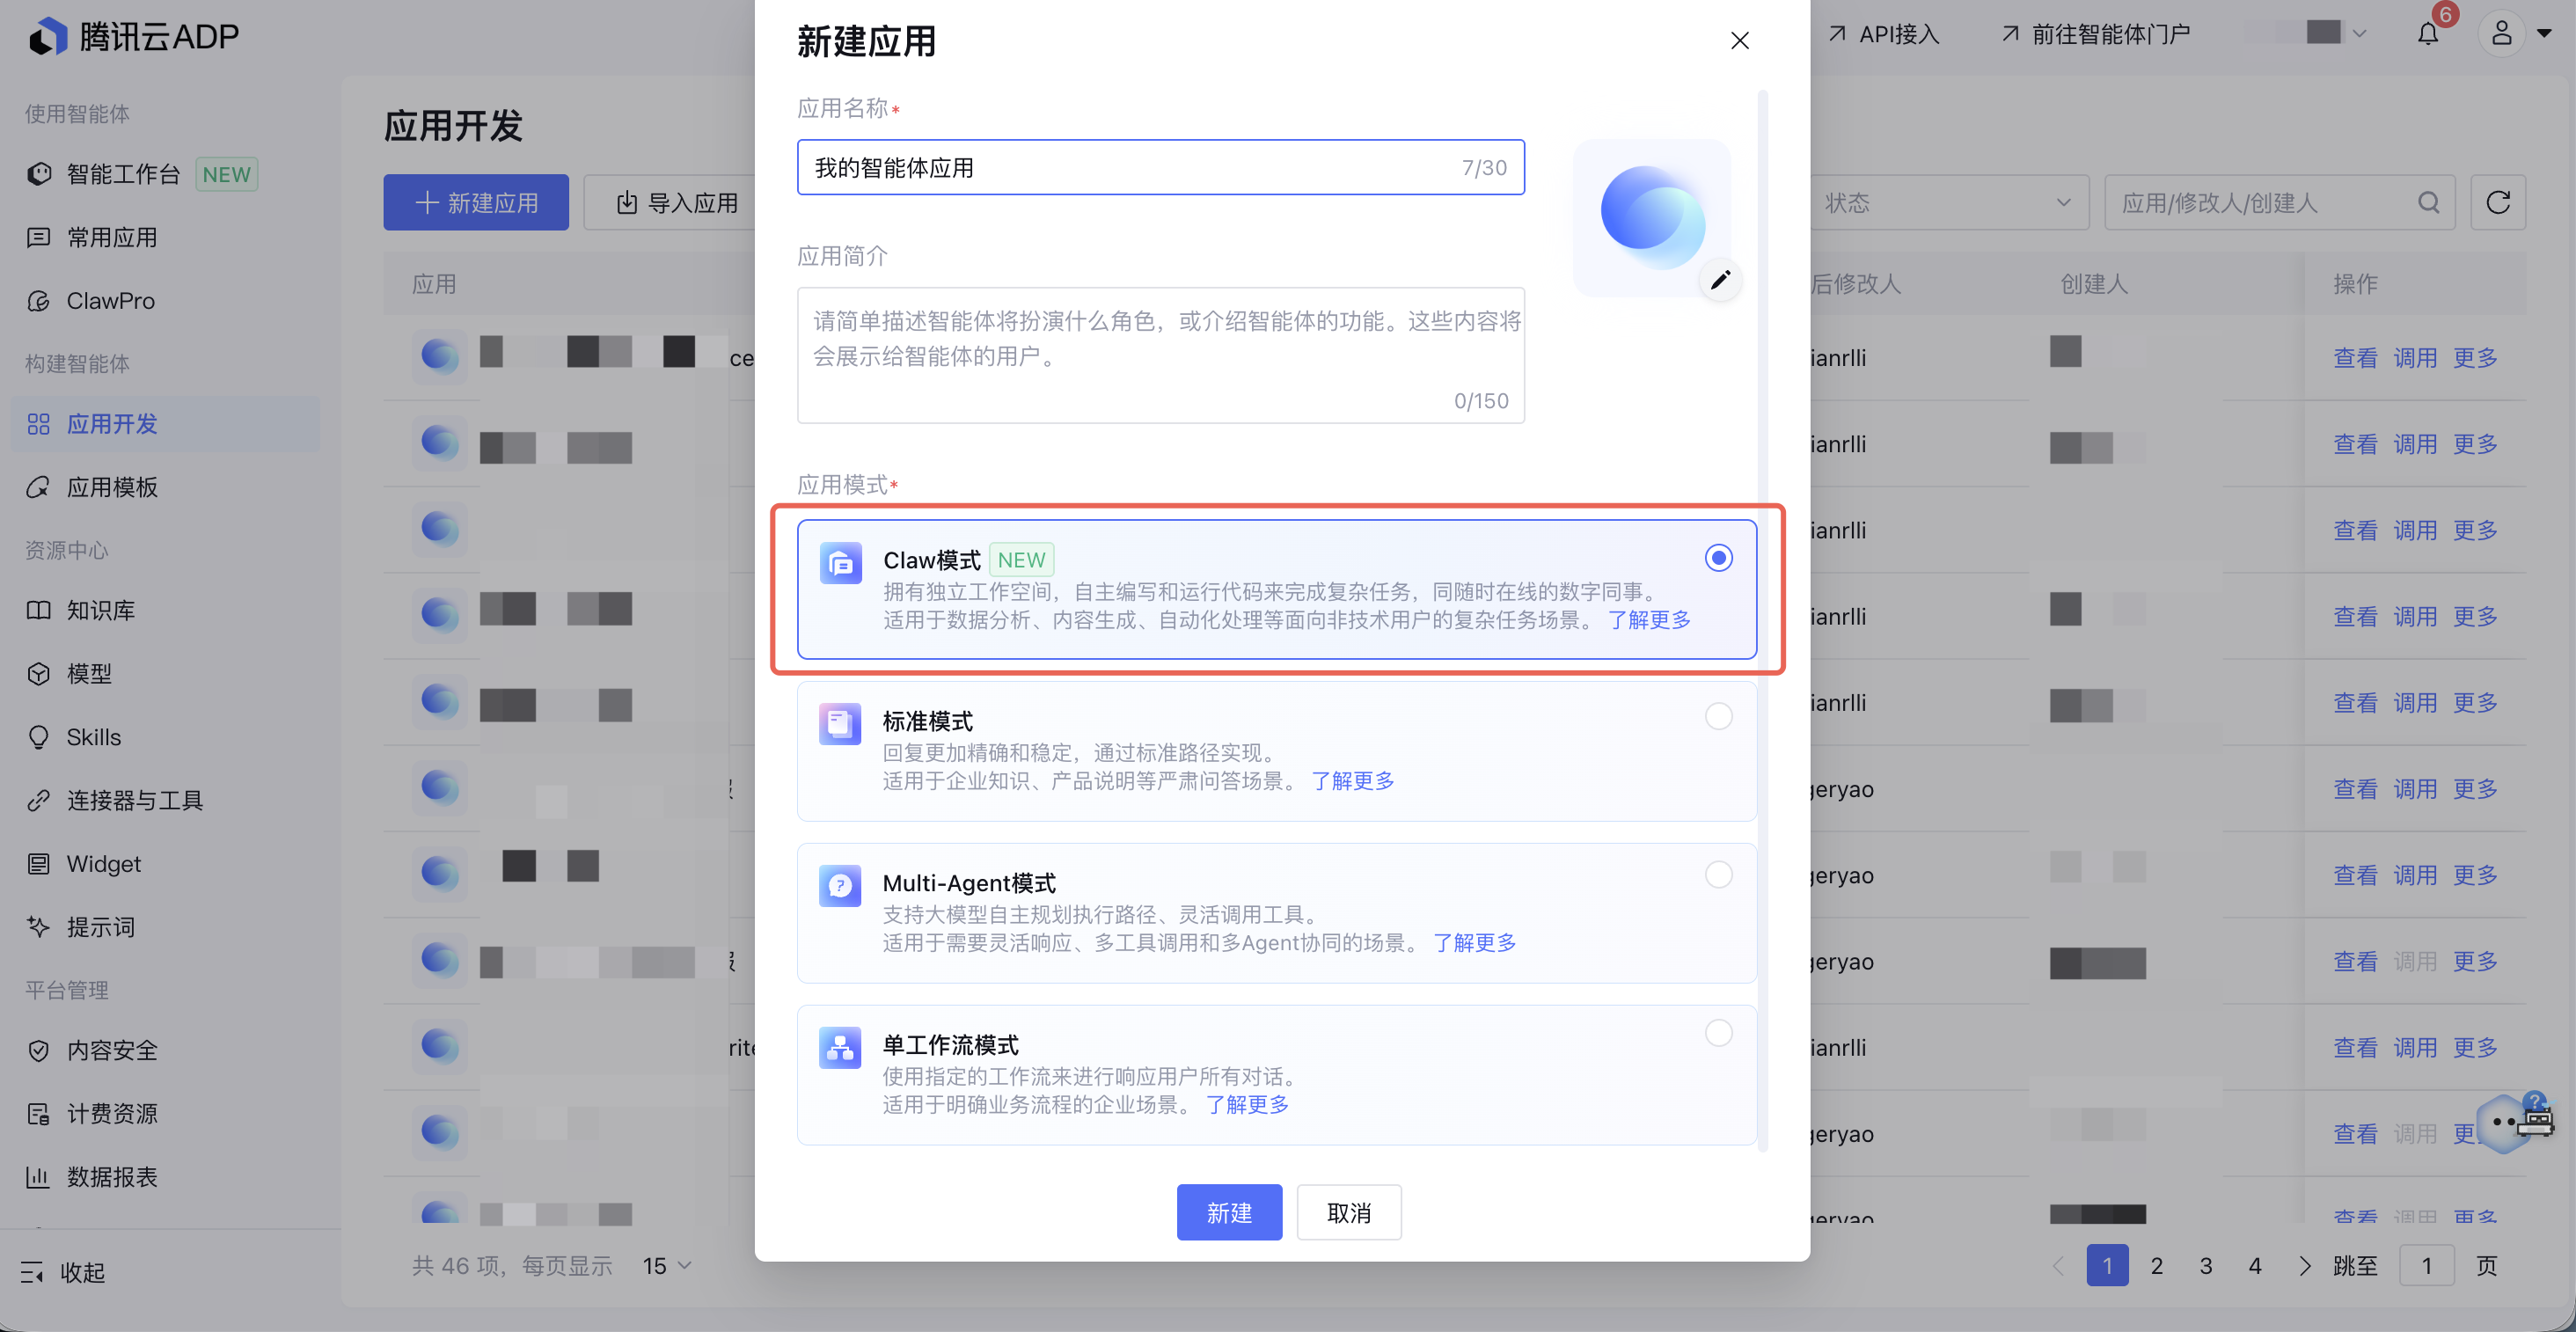This screenshot has height=1332, width=2576.
Task: Click the Multi-Agent模式 icon
Action: tap(840, 886)
